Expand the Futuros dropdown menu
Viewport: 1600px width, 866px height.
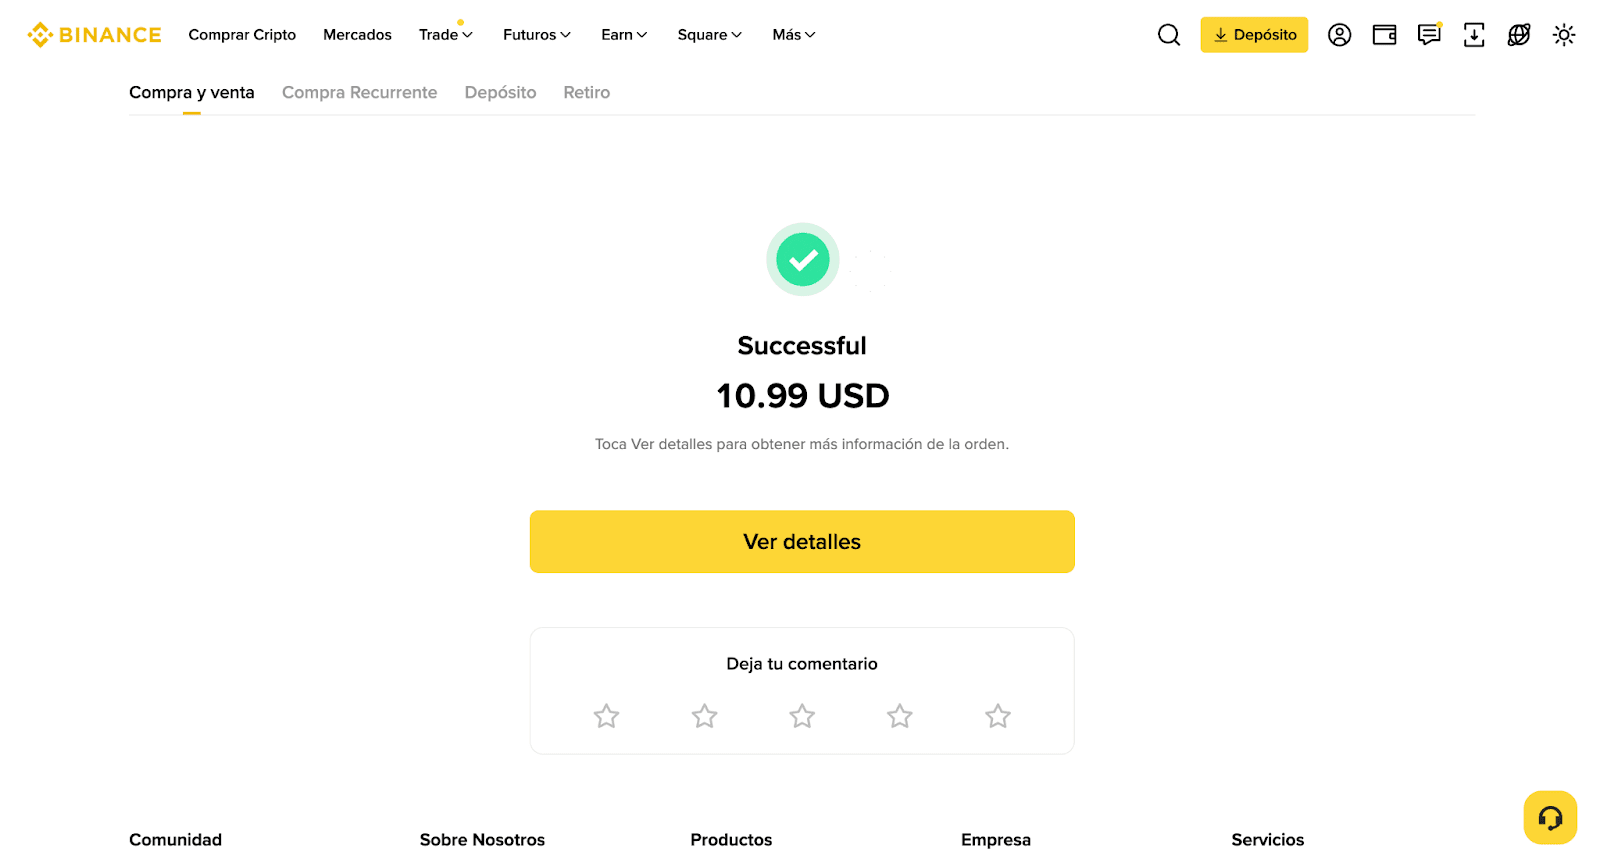[537, 35]
